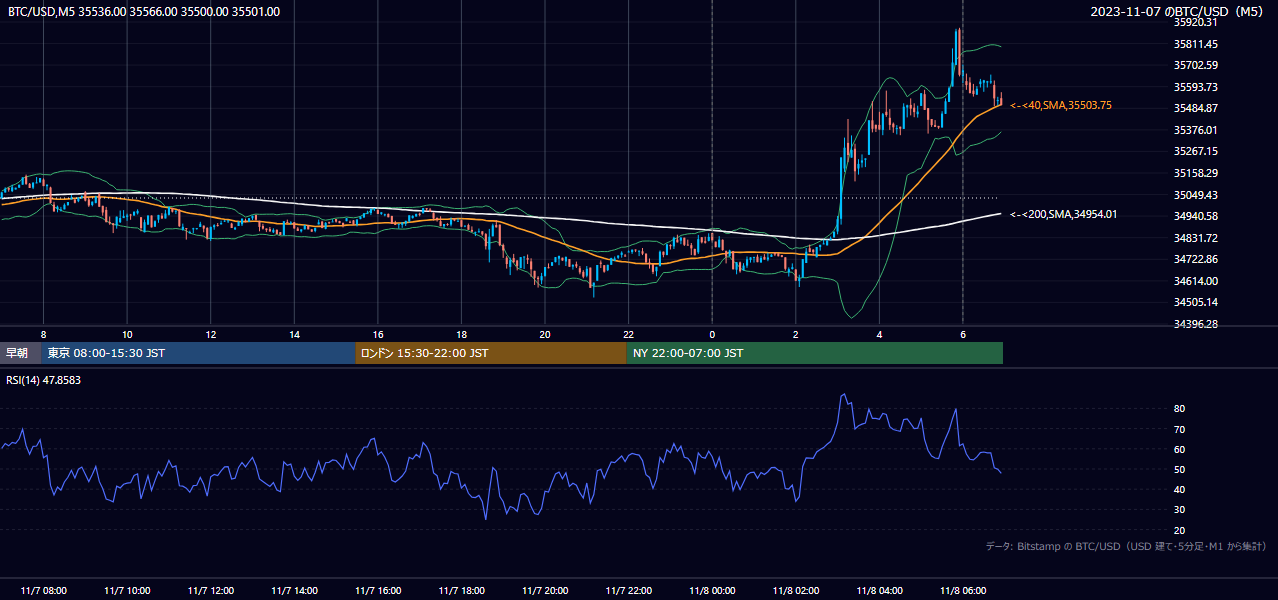Click bottom time label 11/7 12:00
1278x600 pixels.
point(210,591)
